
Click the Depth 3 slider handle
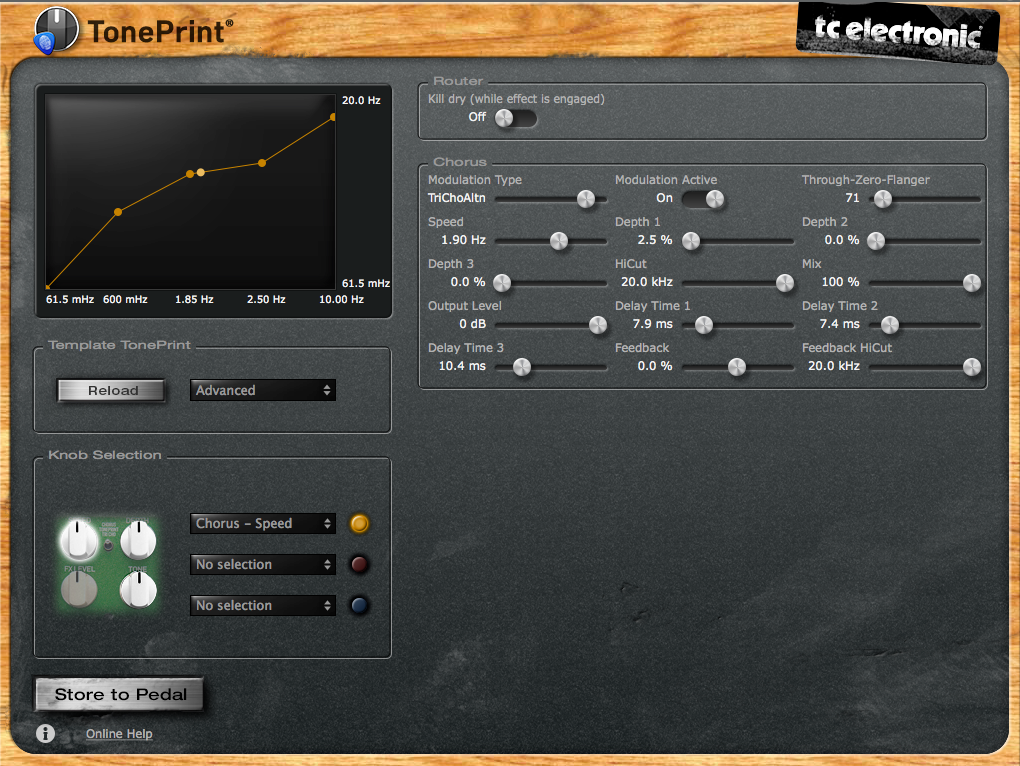click(x=502, y=283)
